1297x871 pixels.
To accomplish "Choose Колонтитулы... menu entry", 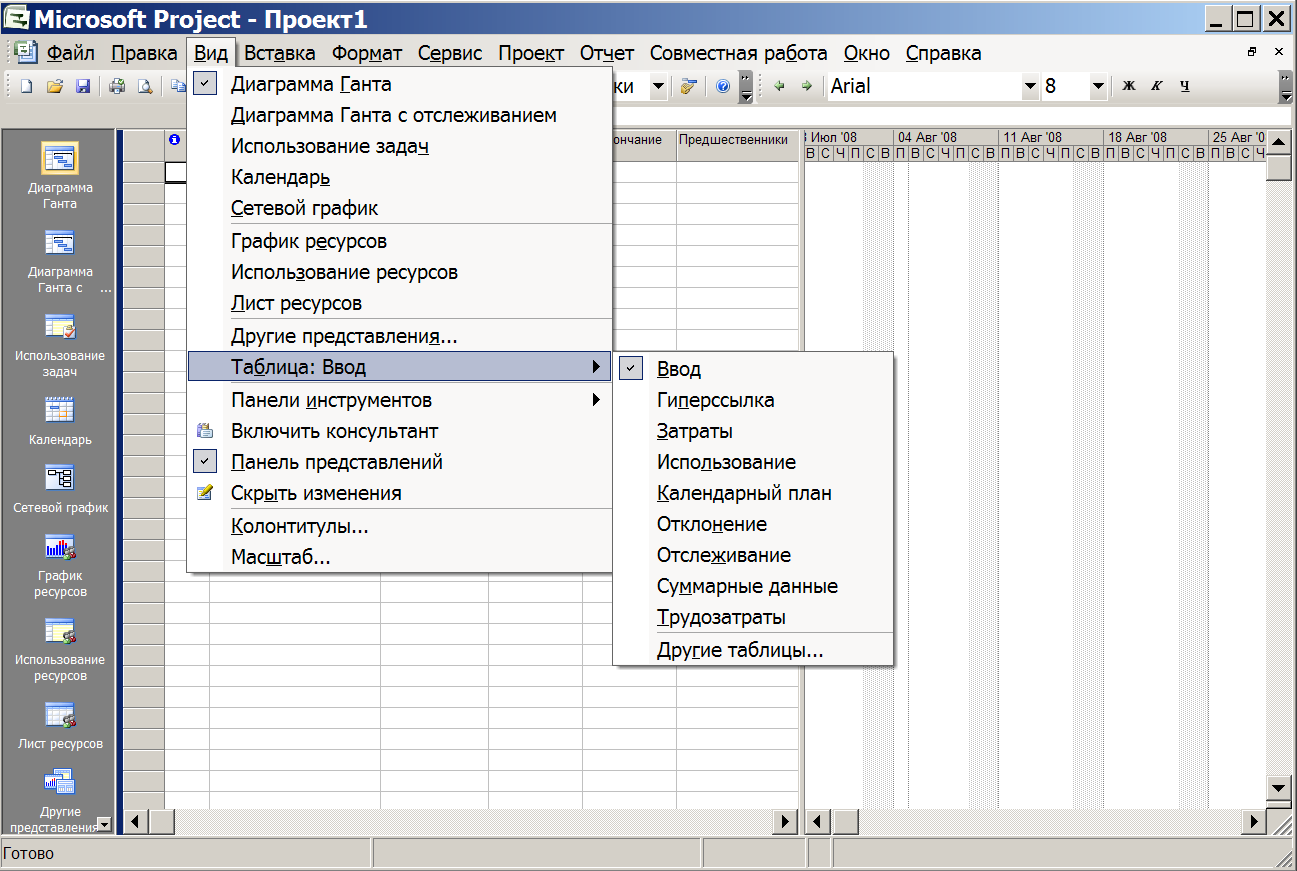I will (x=400, y=526).
